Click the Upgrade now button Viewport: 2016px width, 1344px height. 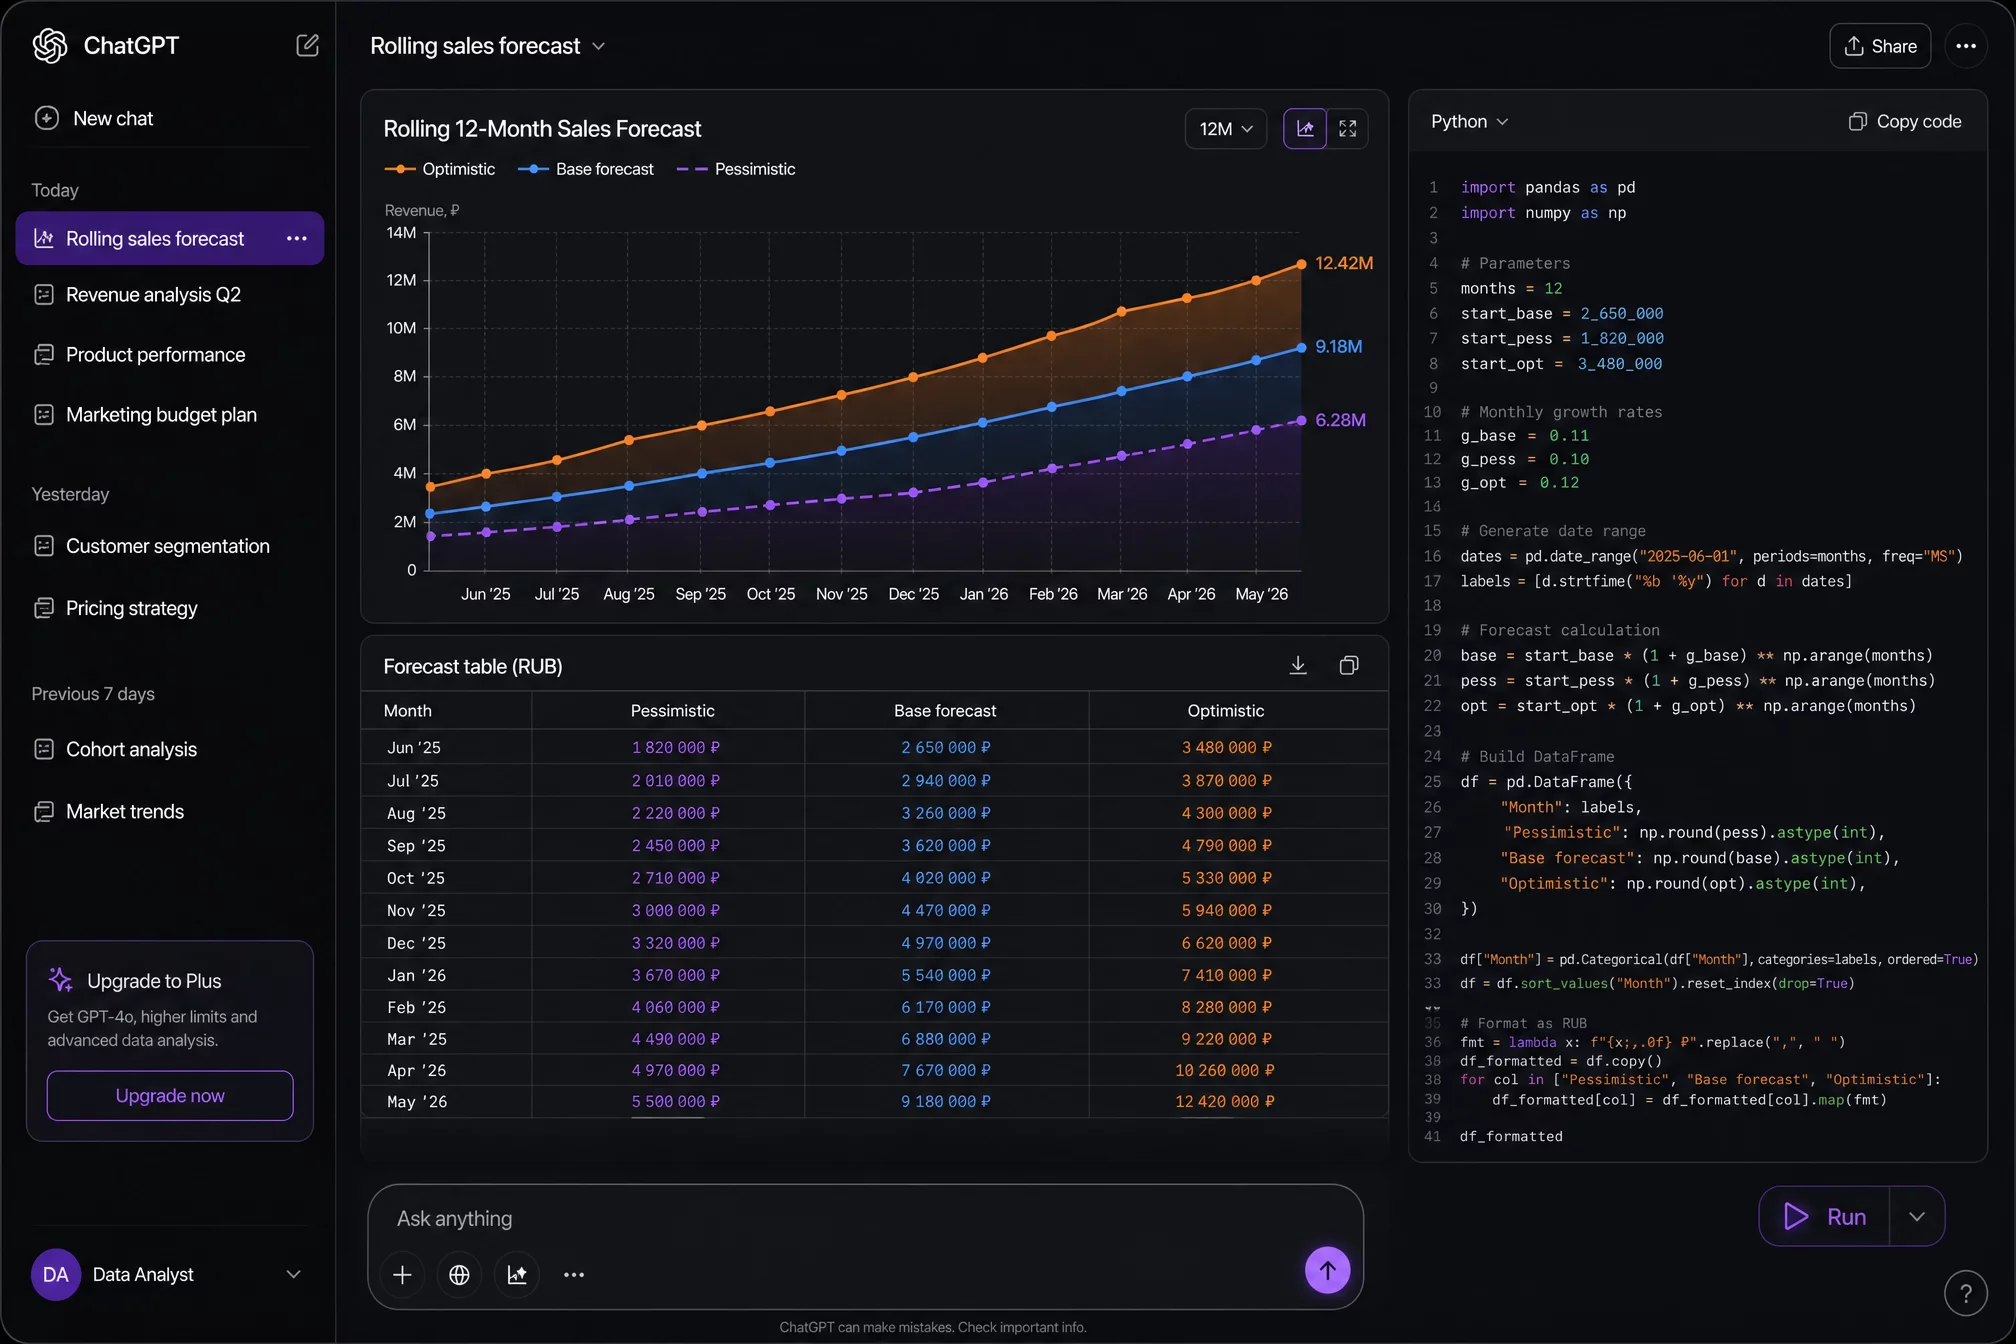pos(170,1096)
